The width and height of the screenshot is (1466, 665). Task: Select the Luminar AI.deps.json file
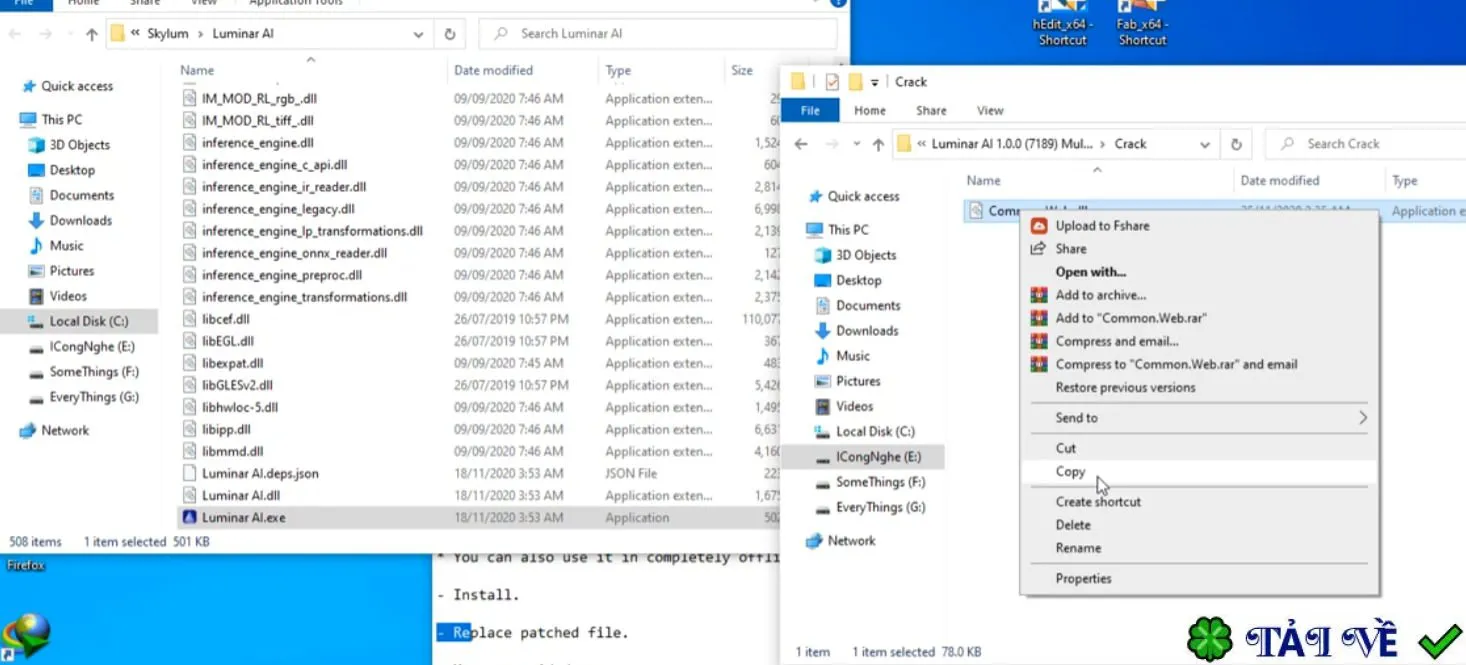click(x=260, y=474)
